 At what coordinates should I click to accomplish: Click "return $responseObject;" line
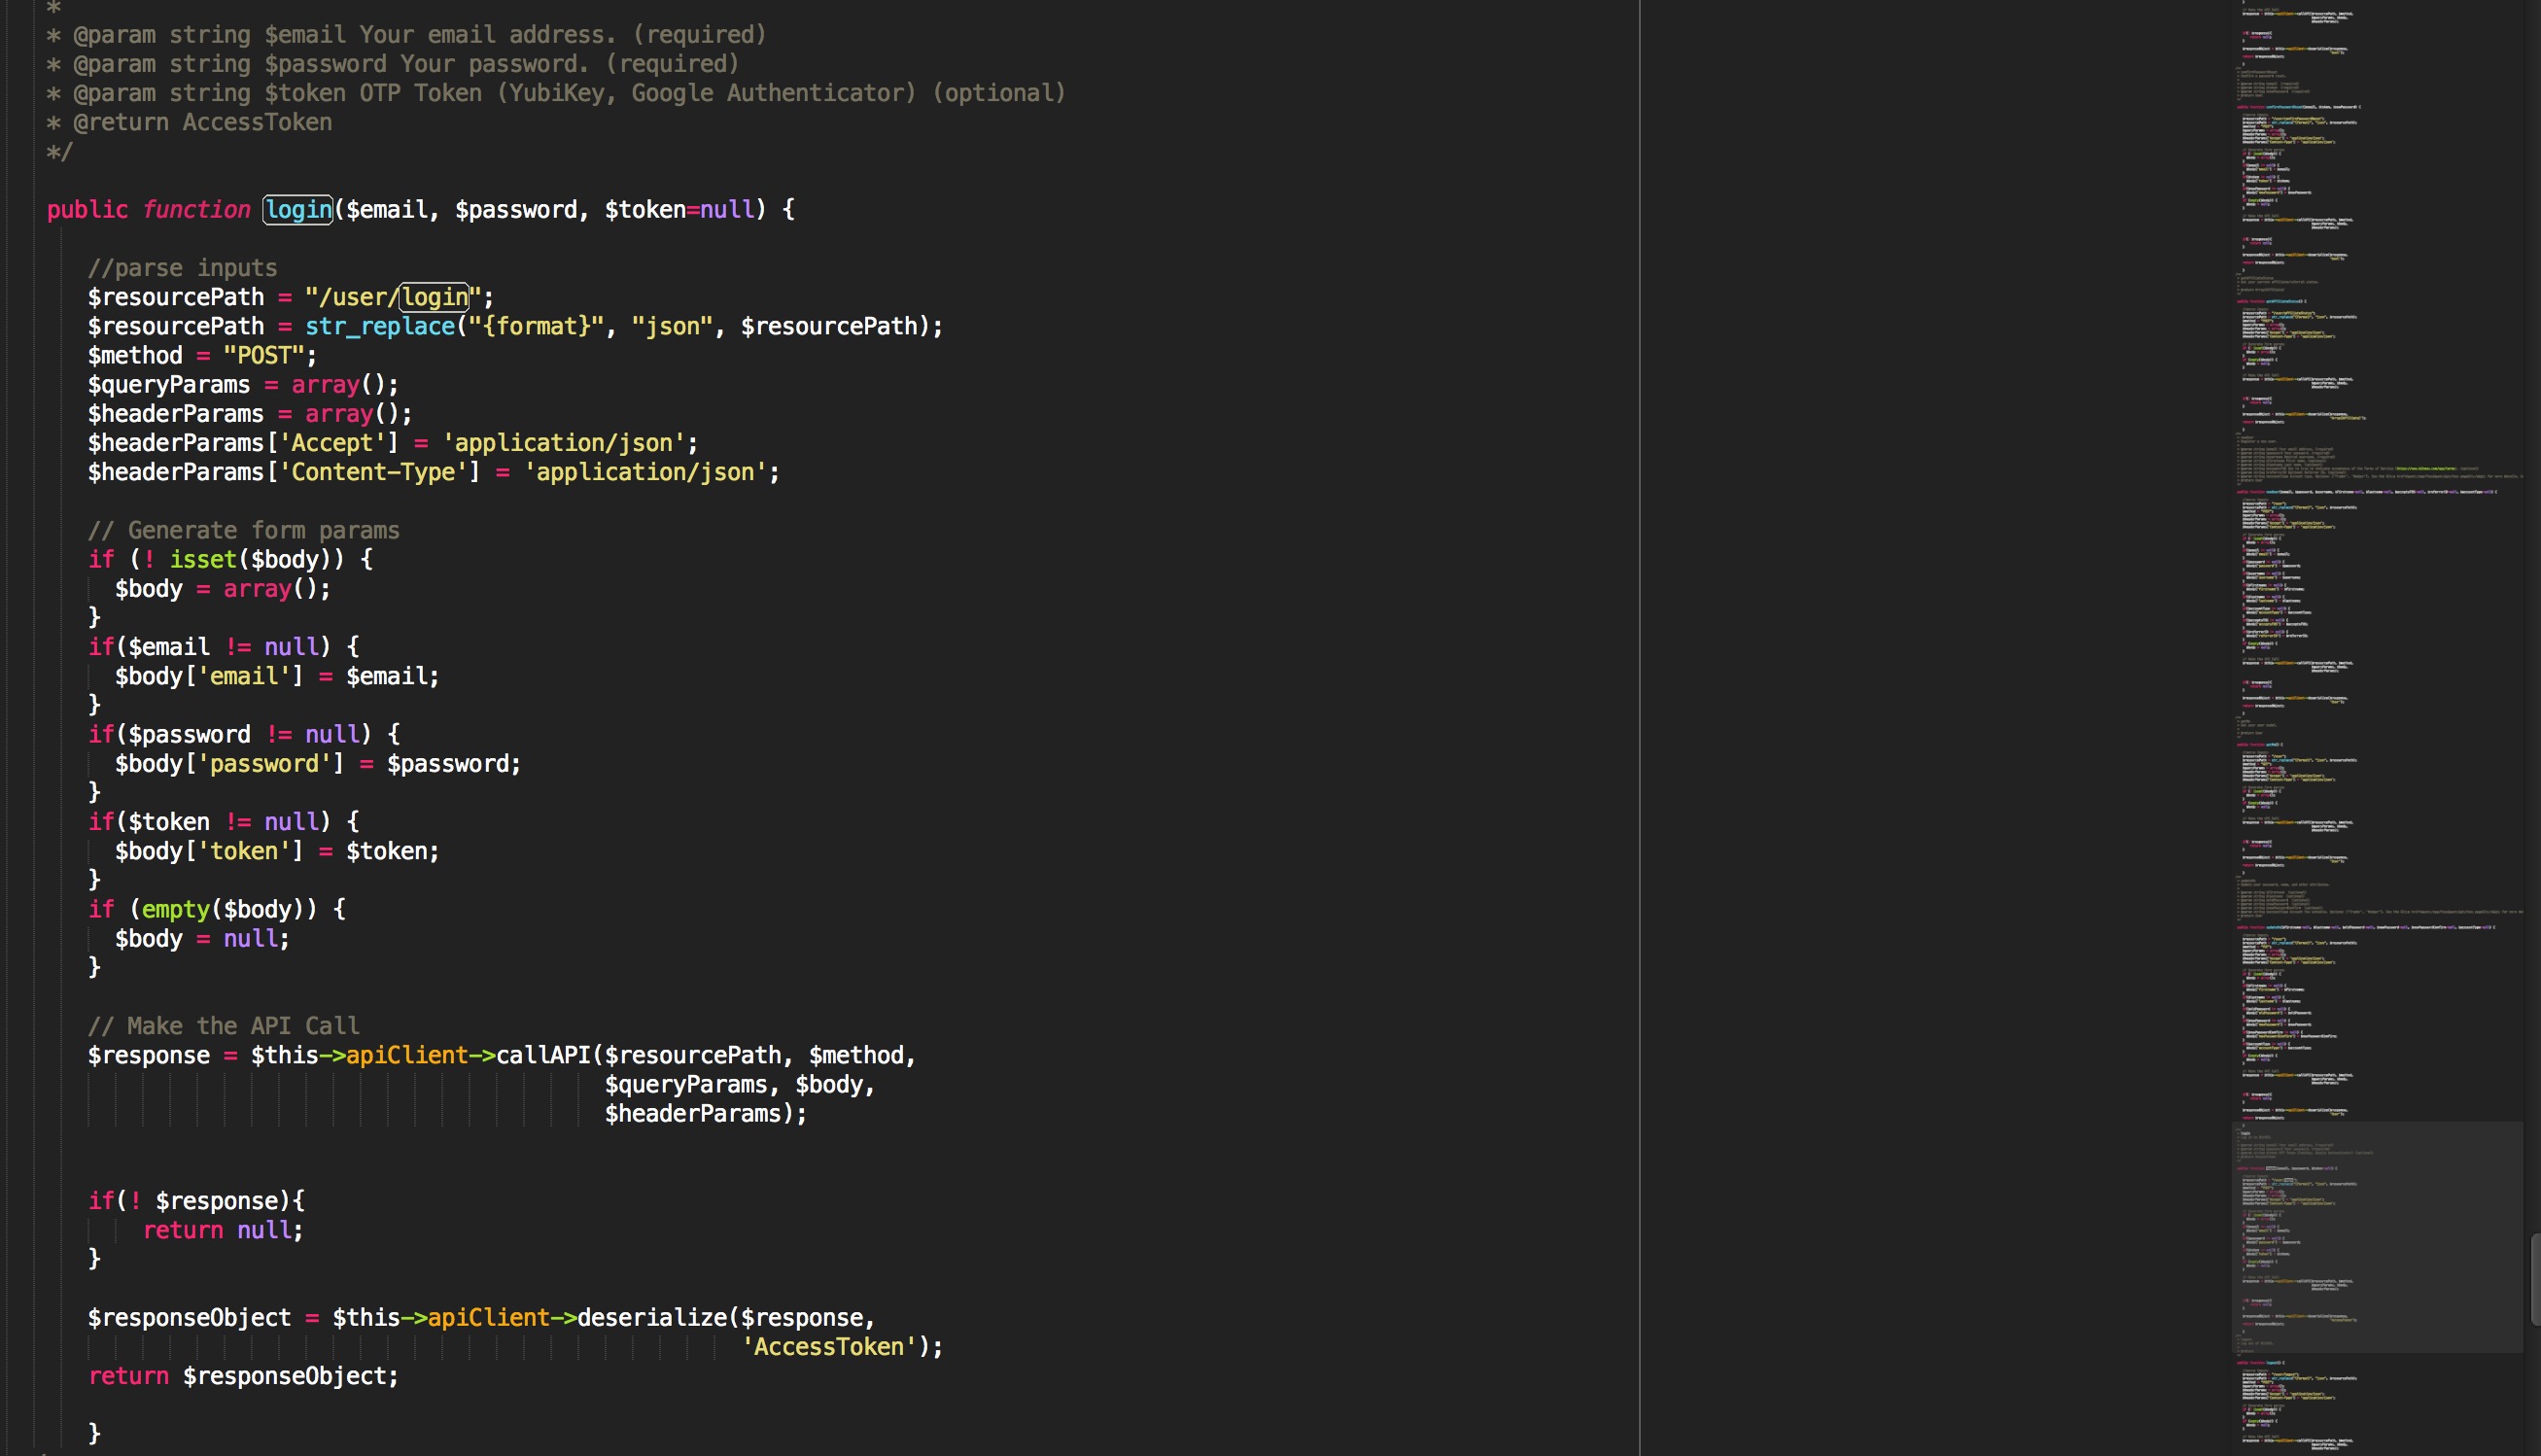243,1376
